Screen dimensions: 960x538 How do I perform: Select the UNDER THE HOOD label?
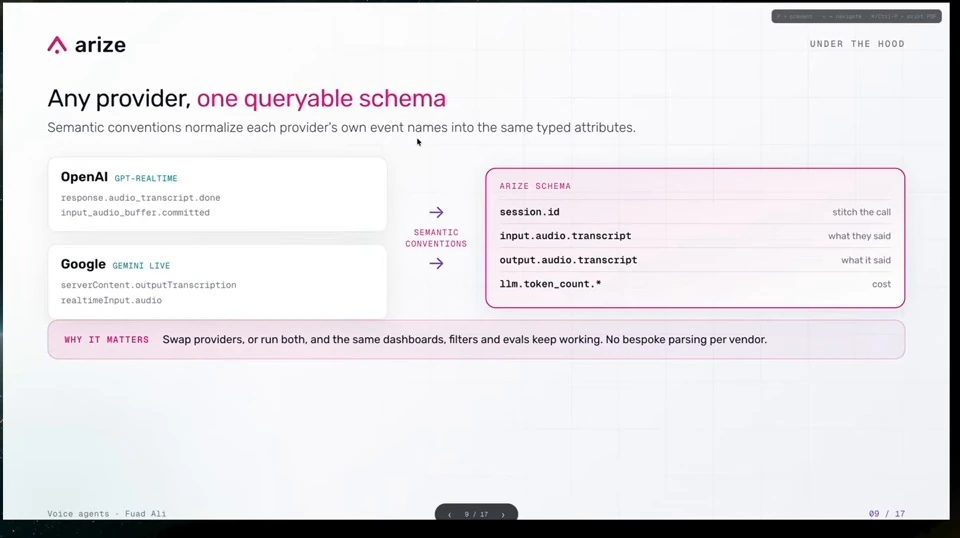pyautogui.click(x=857, y=44)
